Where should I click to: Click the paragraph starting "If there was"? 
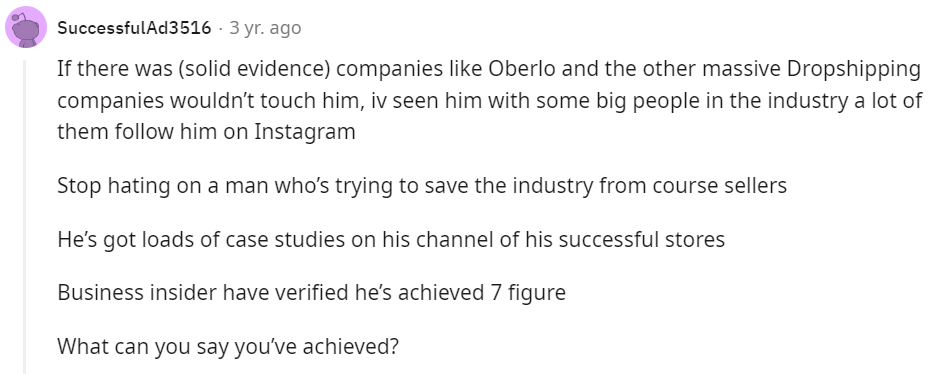[489, 101]
